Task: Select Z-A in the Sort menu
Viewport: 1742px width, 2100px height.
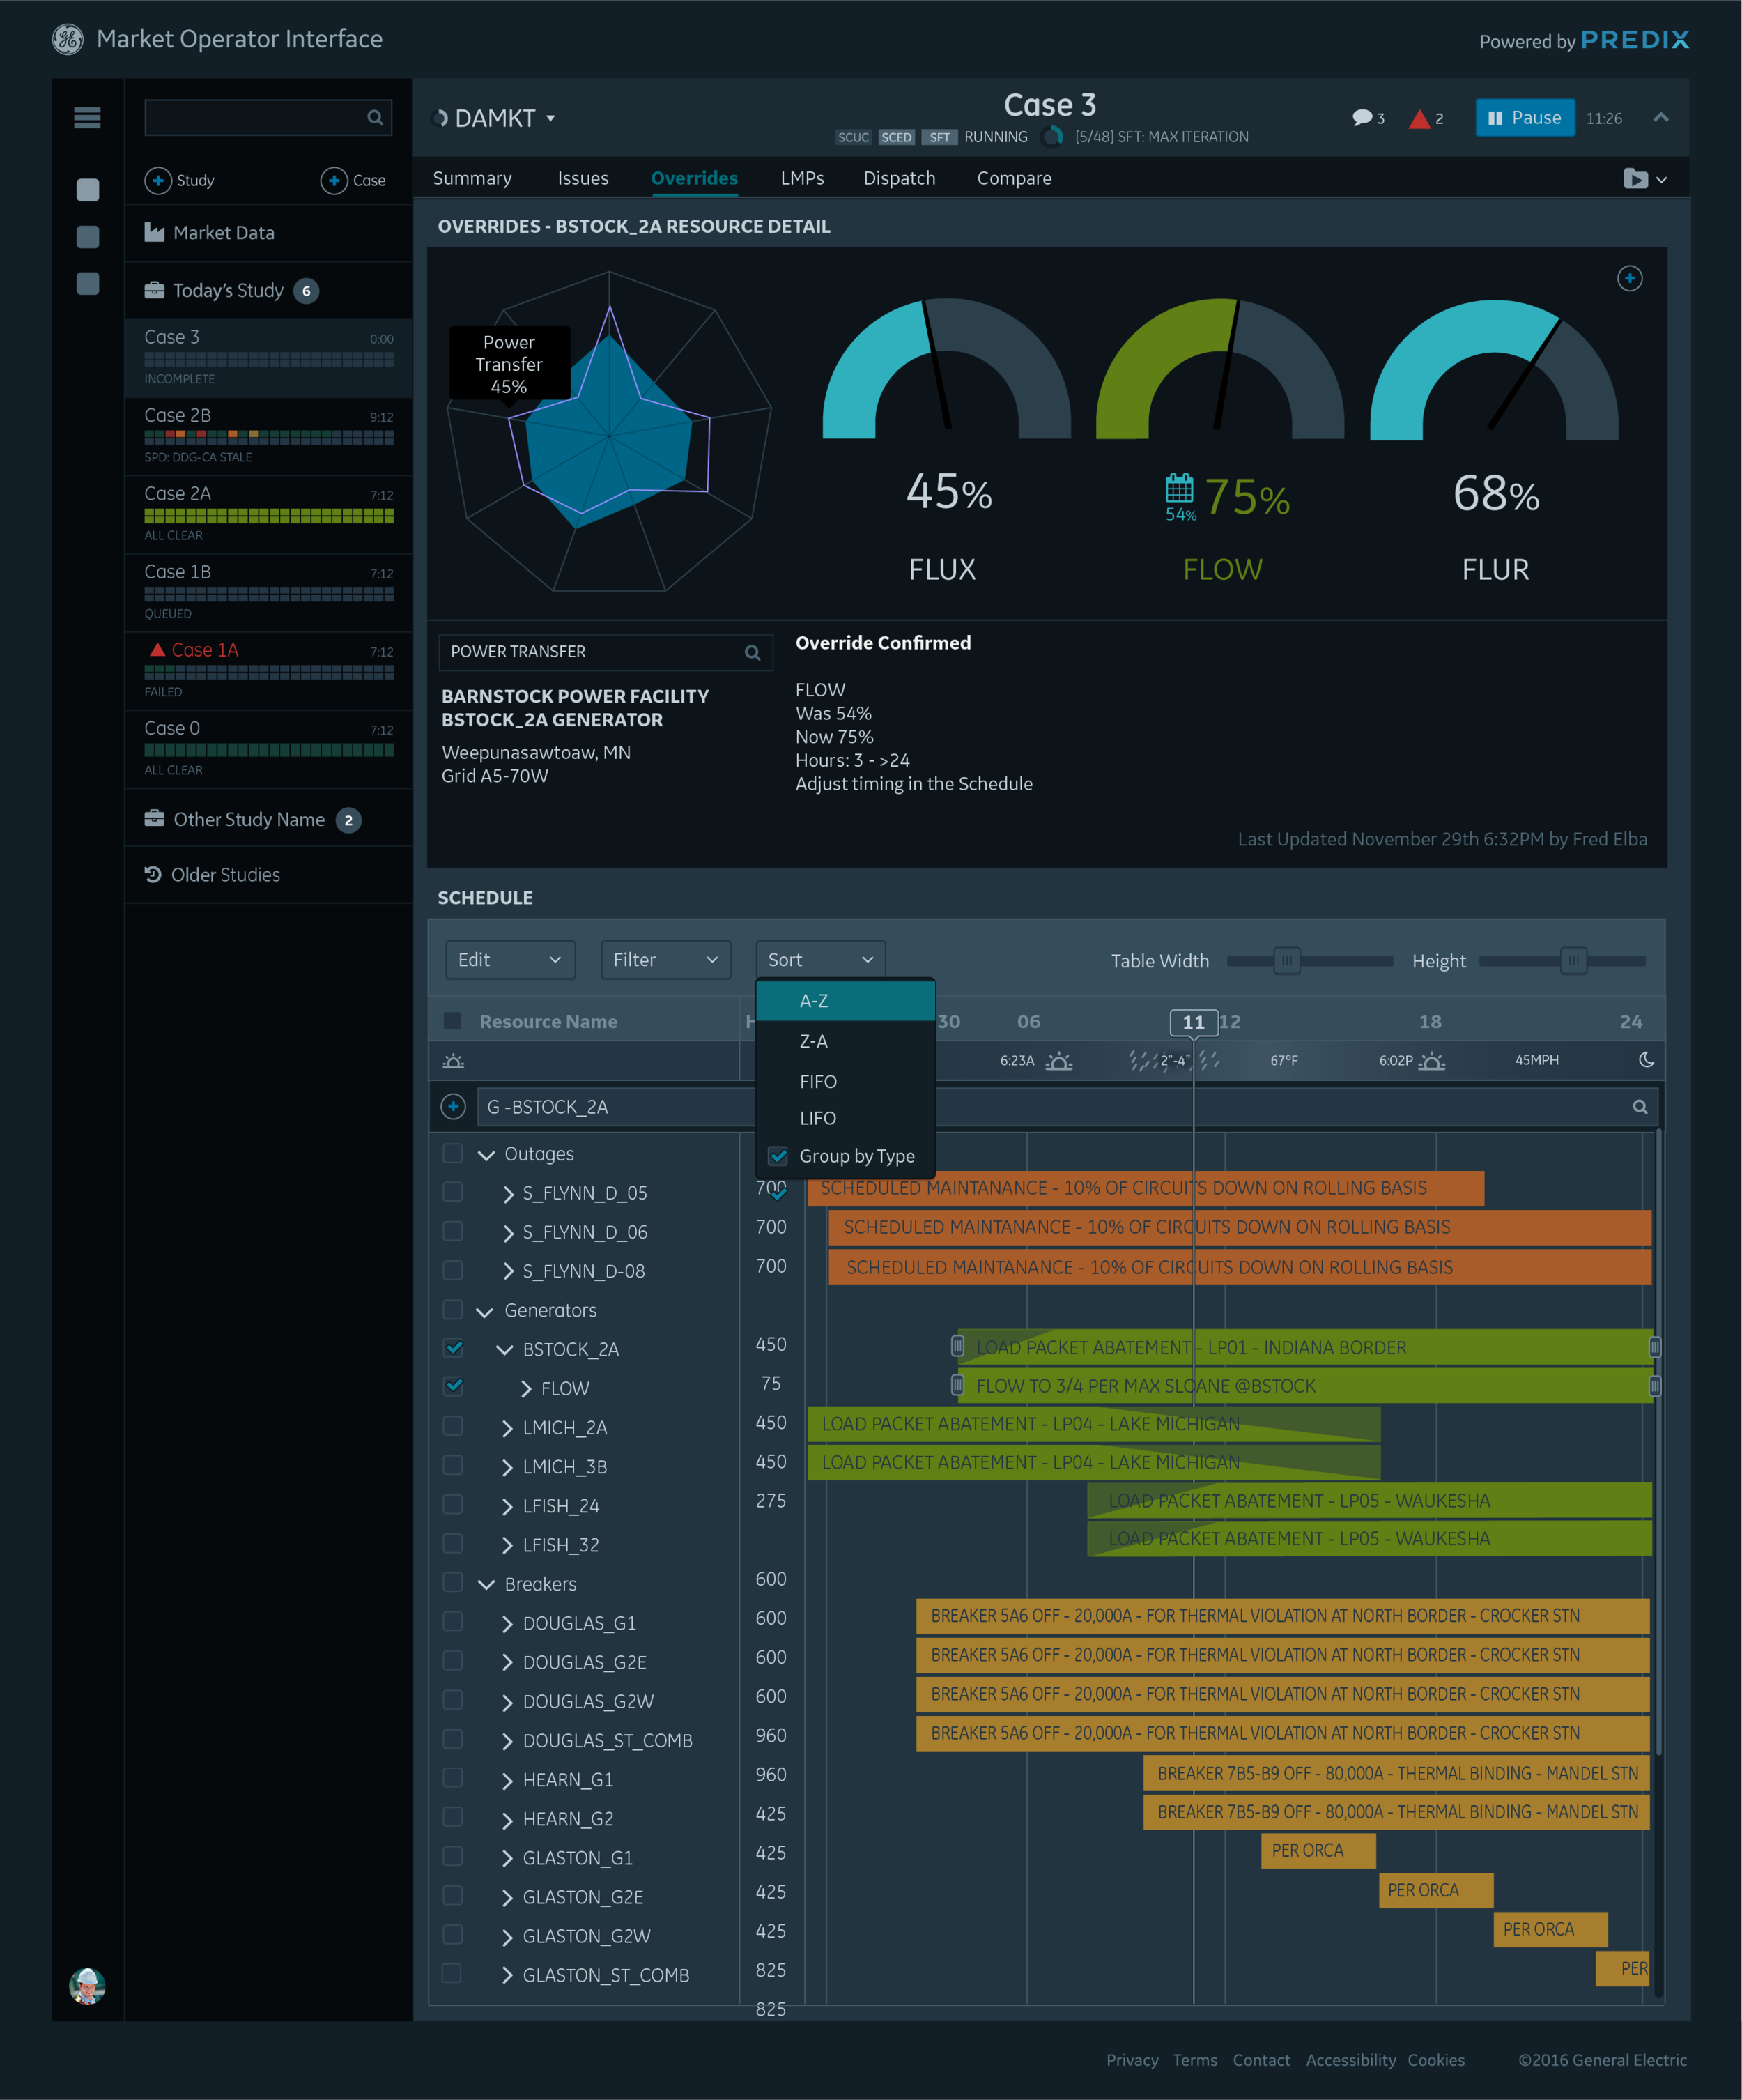Action: pos(814,1041)
